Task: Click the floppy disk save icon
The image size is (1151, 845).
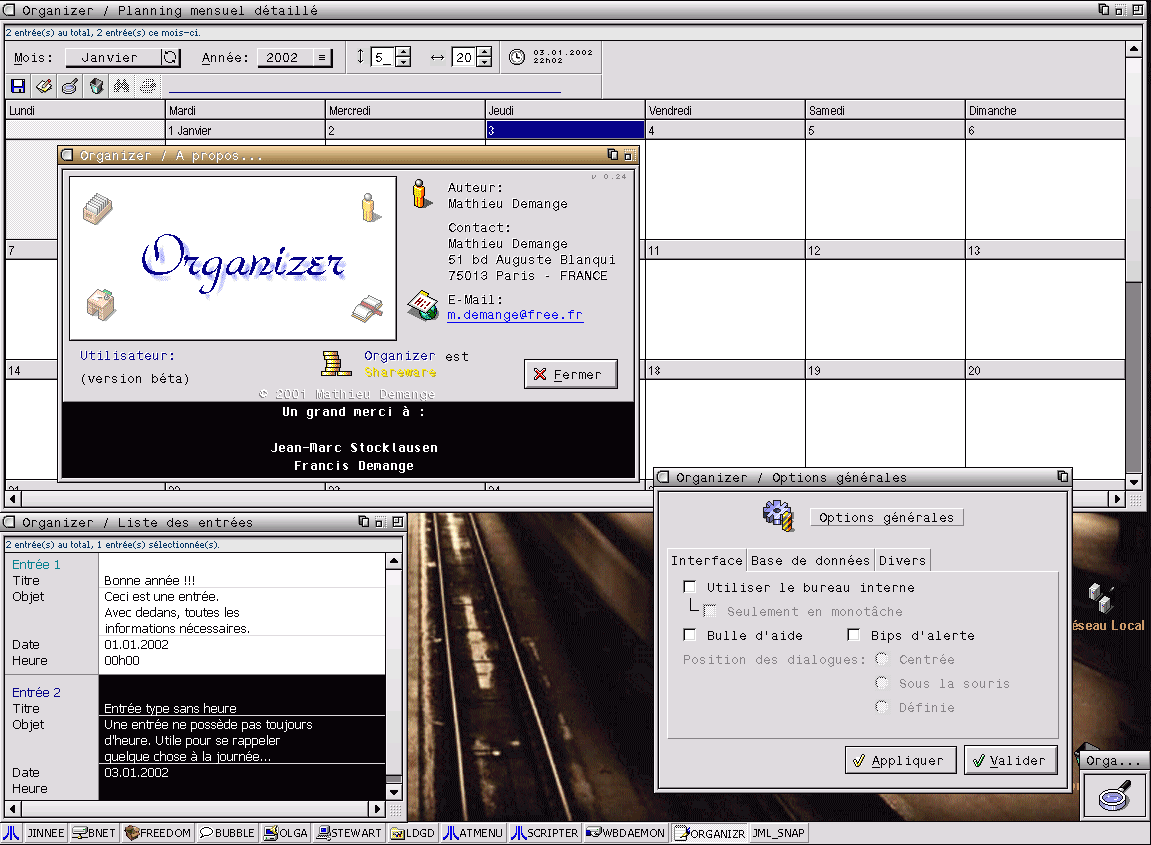Action: coord(18,86)
